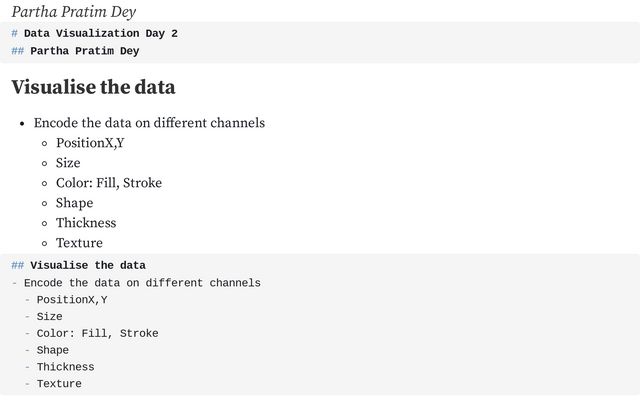
Task: Click the '- Size' line in code cell
Action: [43, 317]
